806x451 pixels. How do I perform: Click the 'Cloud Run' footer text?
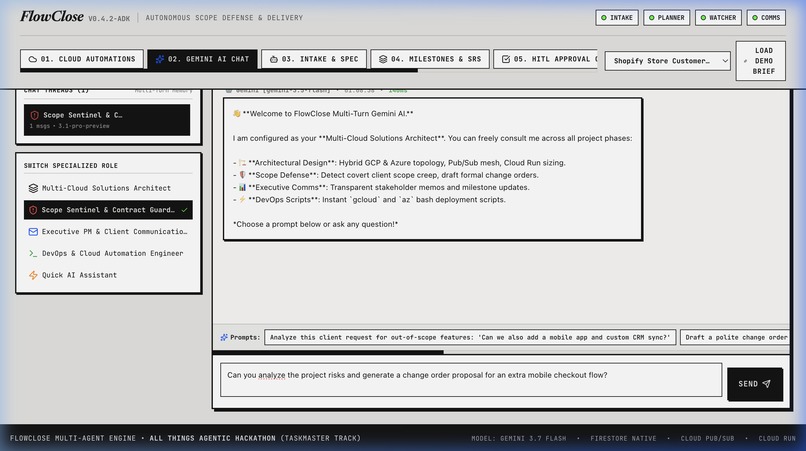tap(777, 439)
